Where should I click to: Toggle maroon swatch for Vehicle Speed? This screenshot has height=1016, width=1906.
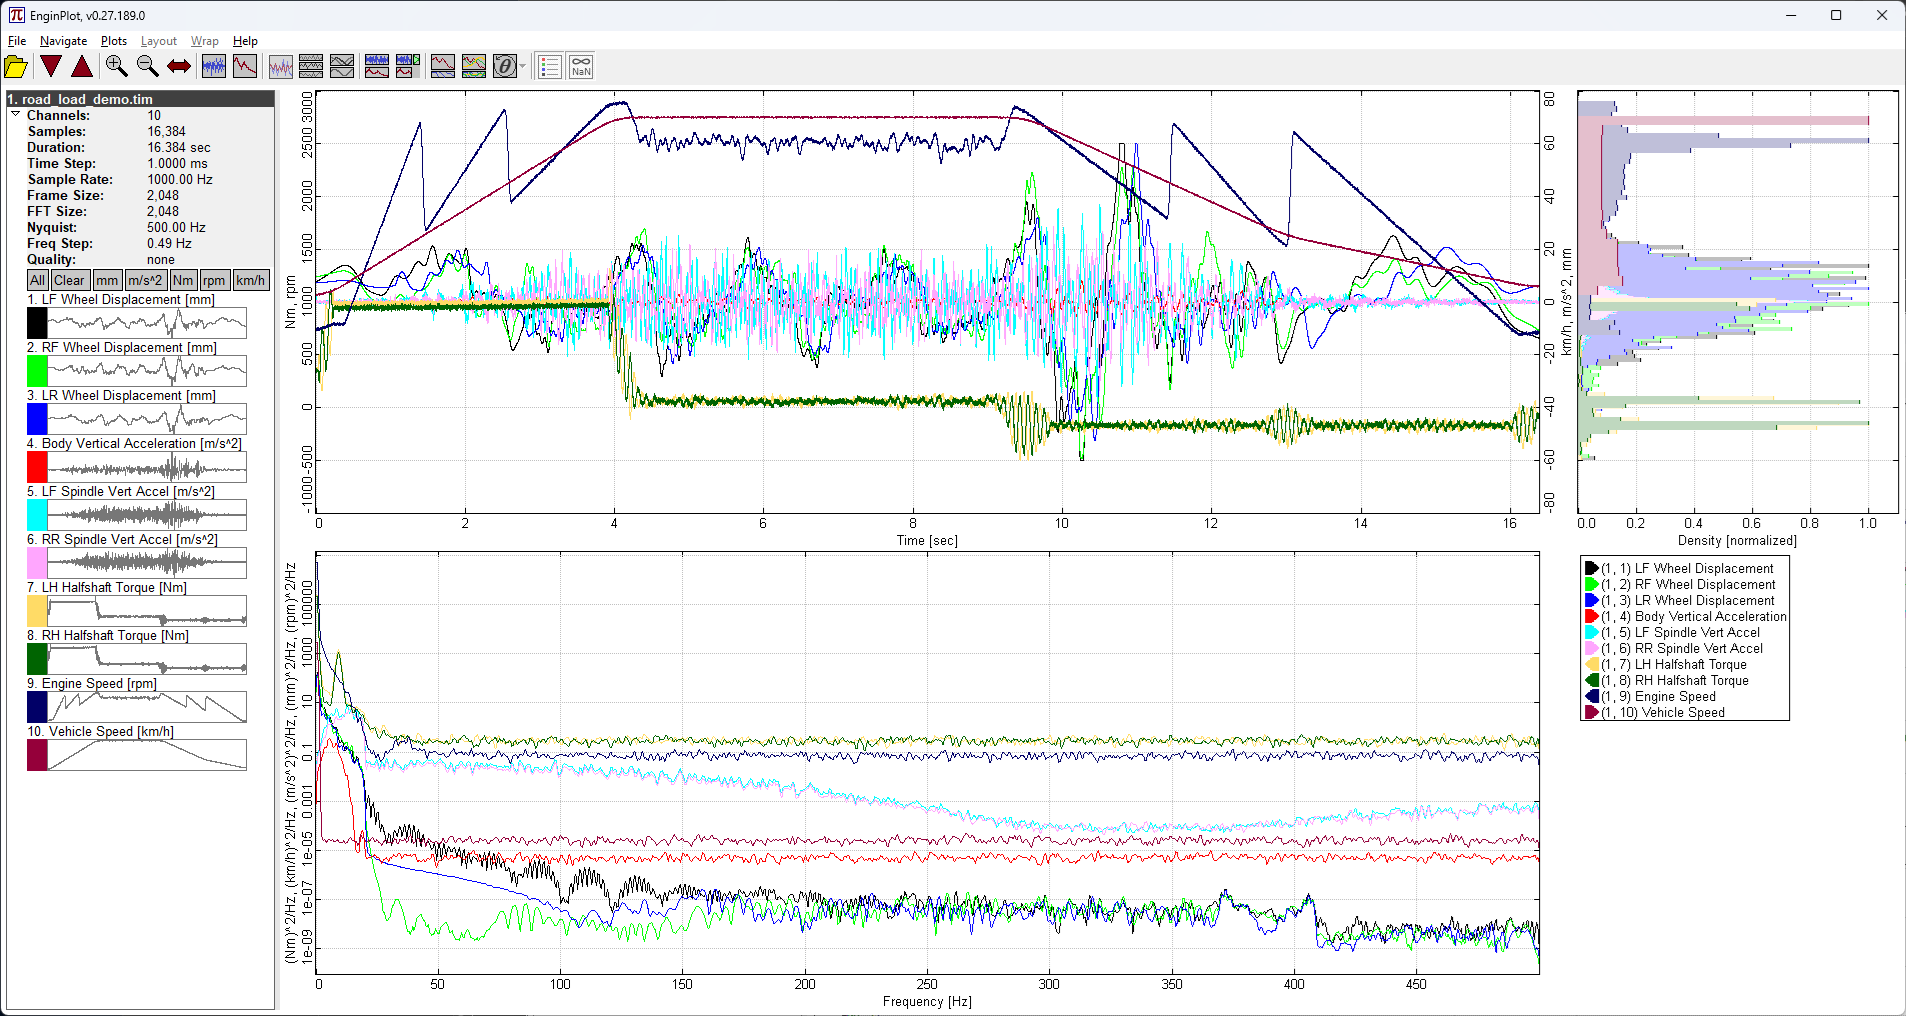pos(37,755)
